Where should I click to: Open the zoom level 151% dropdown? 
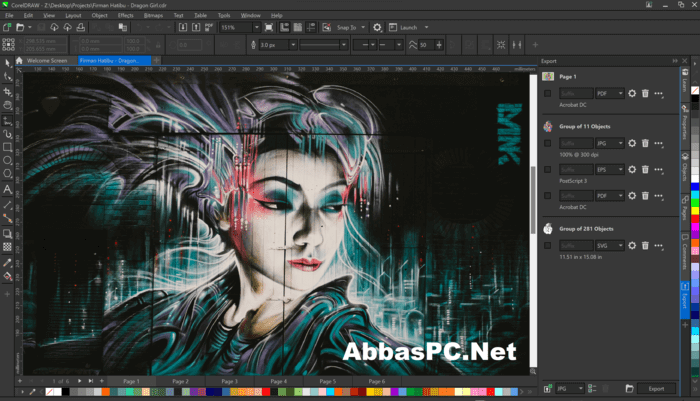(x=257, y=27)
